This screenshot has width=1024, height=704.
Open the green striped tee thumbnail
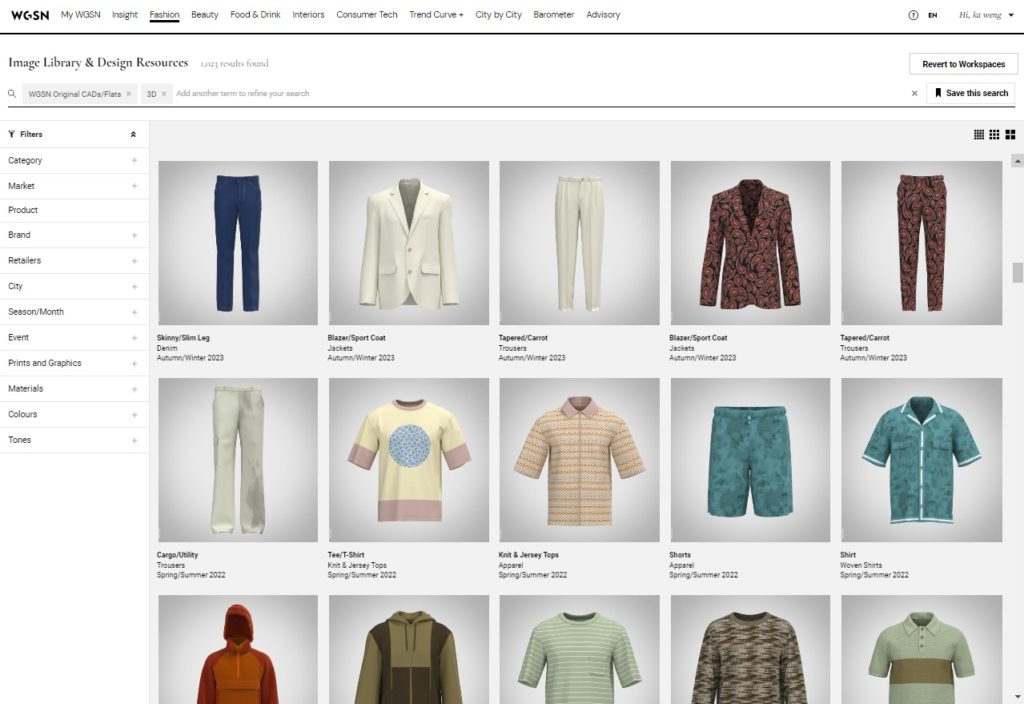[x=579, y=649]
